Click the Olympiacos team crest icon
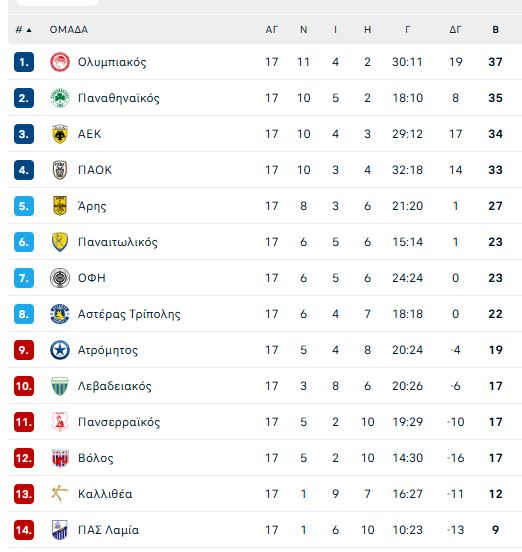The height and width of the screenshot is (552, 522). (x=59, y=62)
